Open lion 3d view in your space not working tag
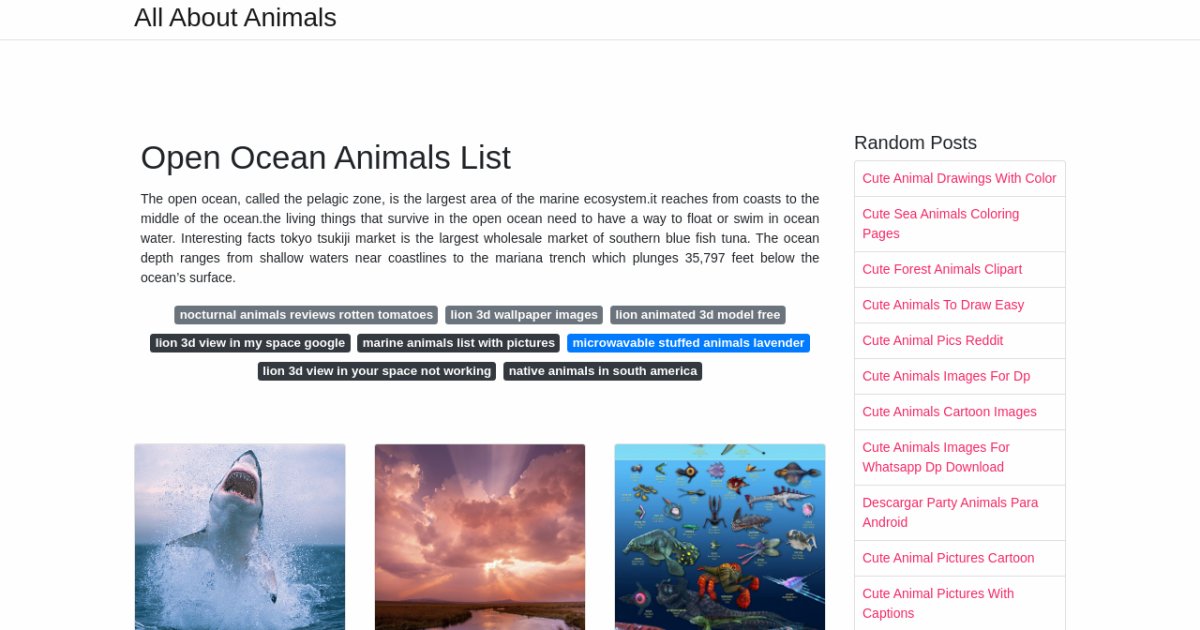The image size is (1200, 630). pos(377,371)
